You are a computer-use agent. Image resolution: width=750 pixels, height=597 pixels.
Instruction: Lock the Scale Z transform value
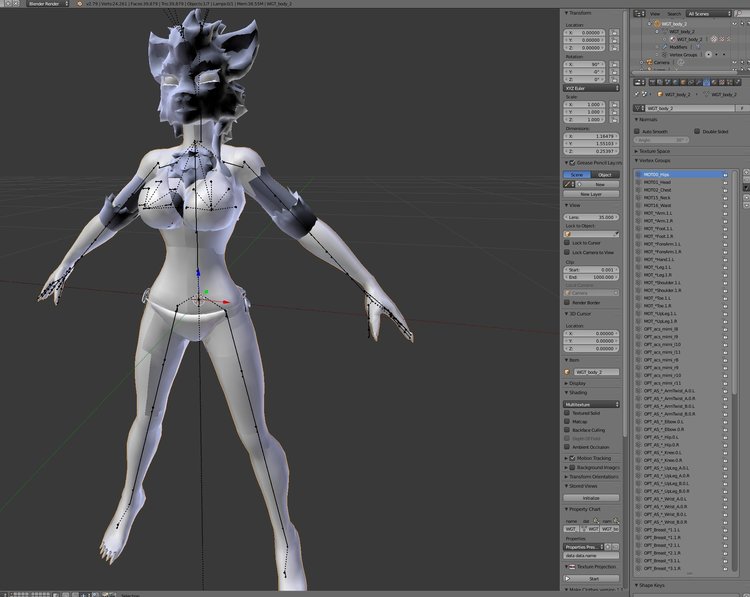pyautogui.click(x=614, y=120)
